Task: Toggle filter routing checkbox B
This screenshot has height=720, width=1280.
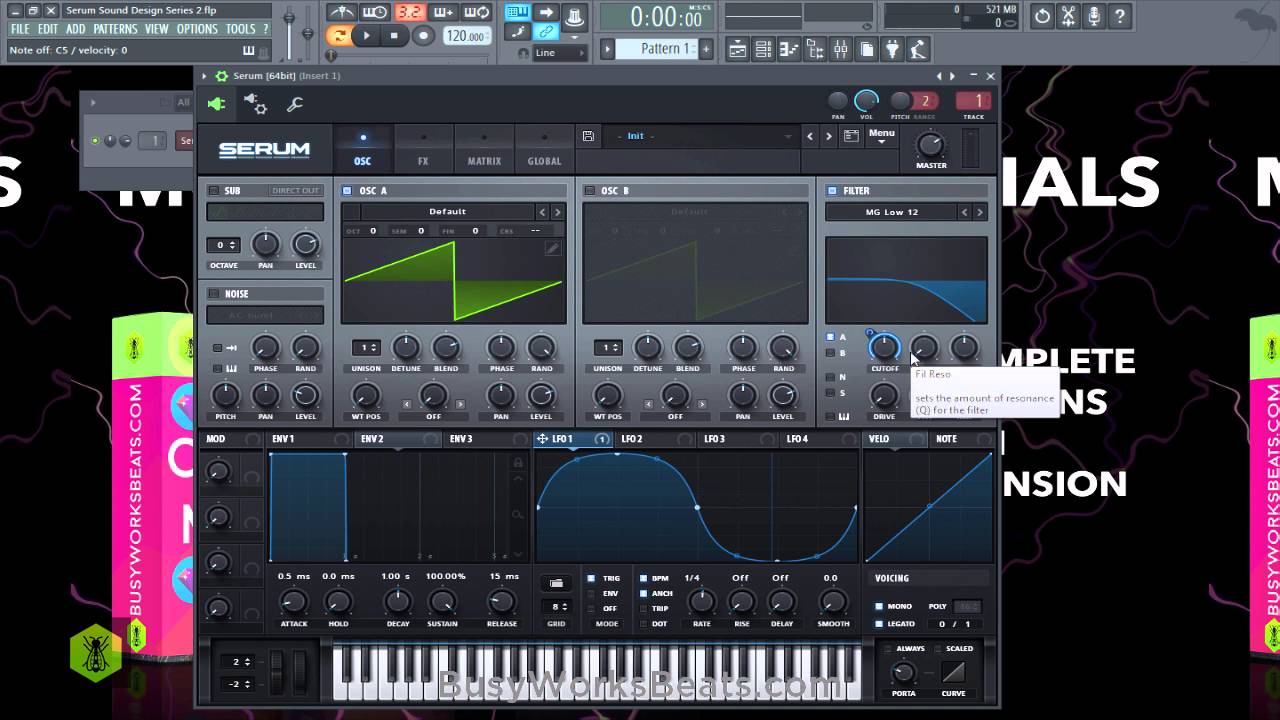Action: click(x=830, y=353)
